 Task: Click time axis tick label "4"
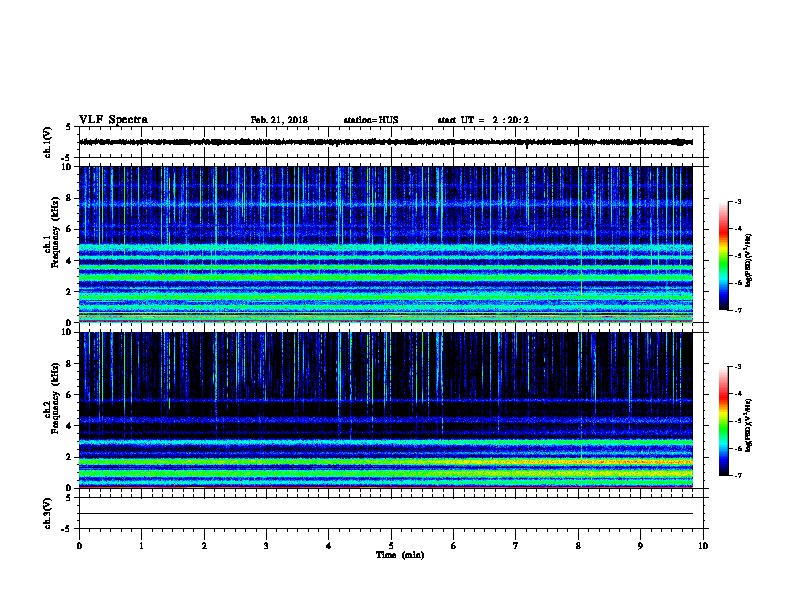pyautogui.click(x=329, y=546)
